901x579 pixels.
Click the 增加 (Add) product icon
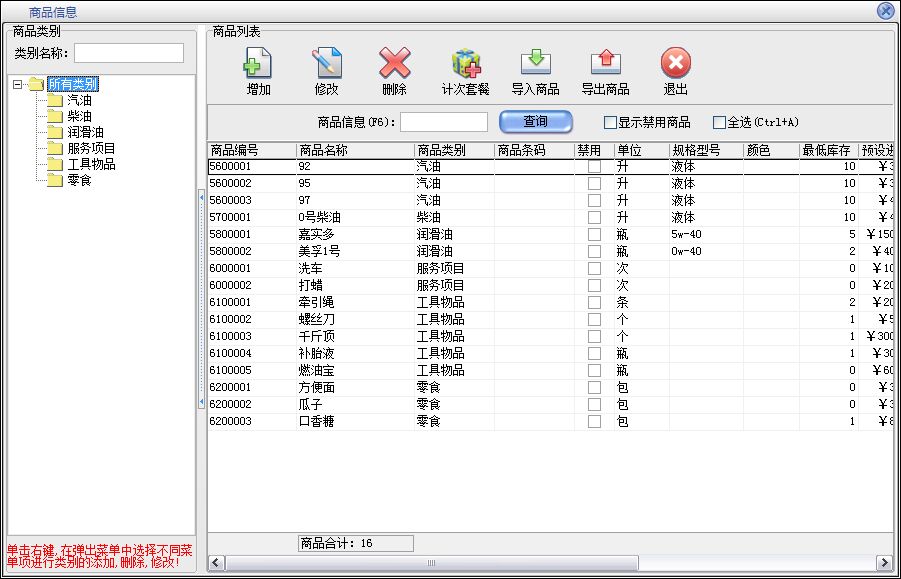pyautogui.click(x=258, y=64)
